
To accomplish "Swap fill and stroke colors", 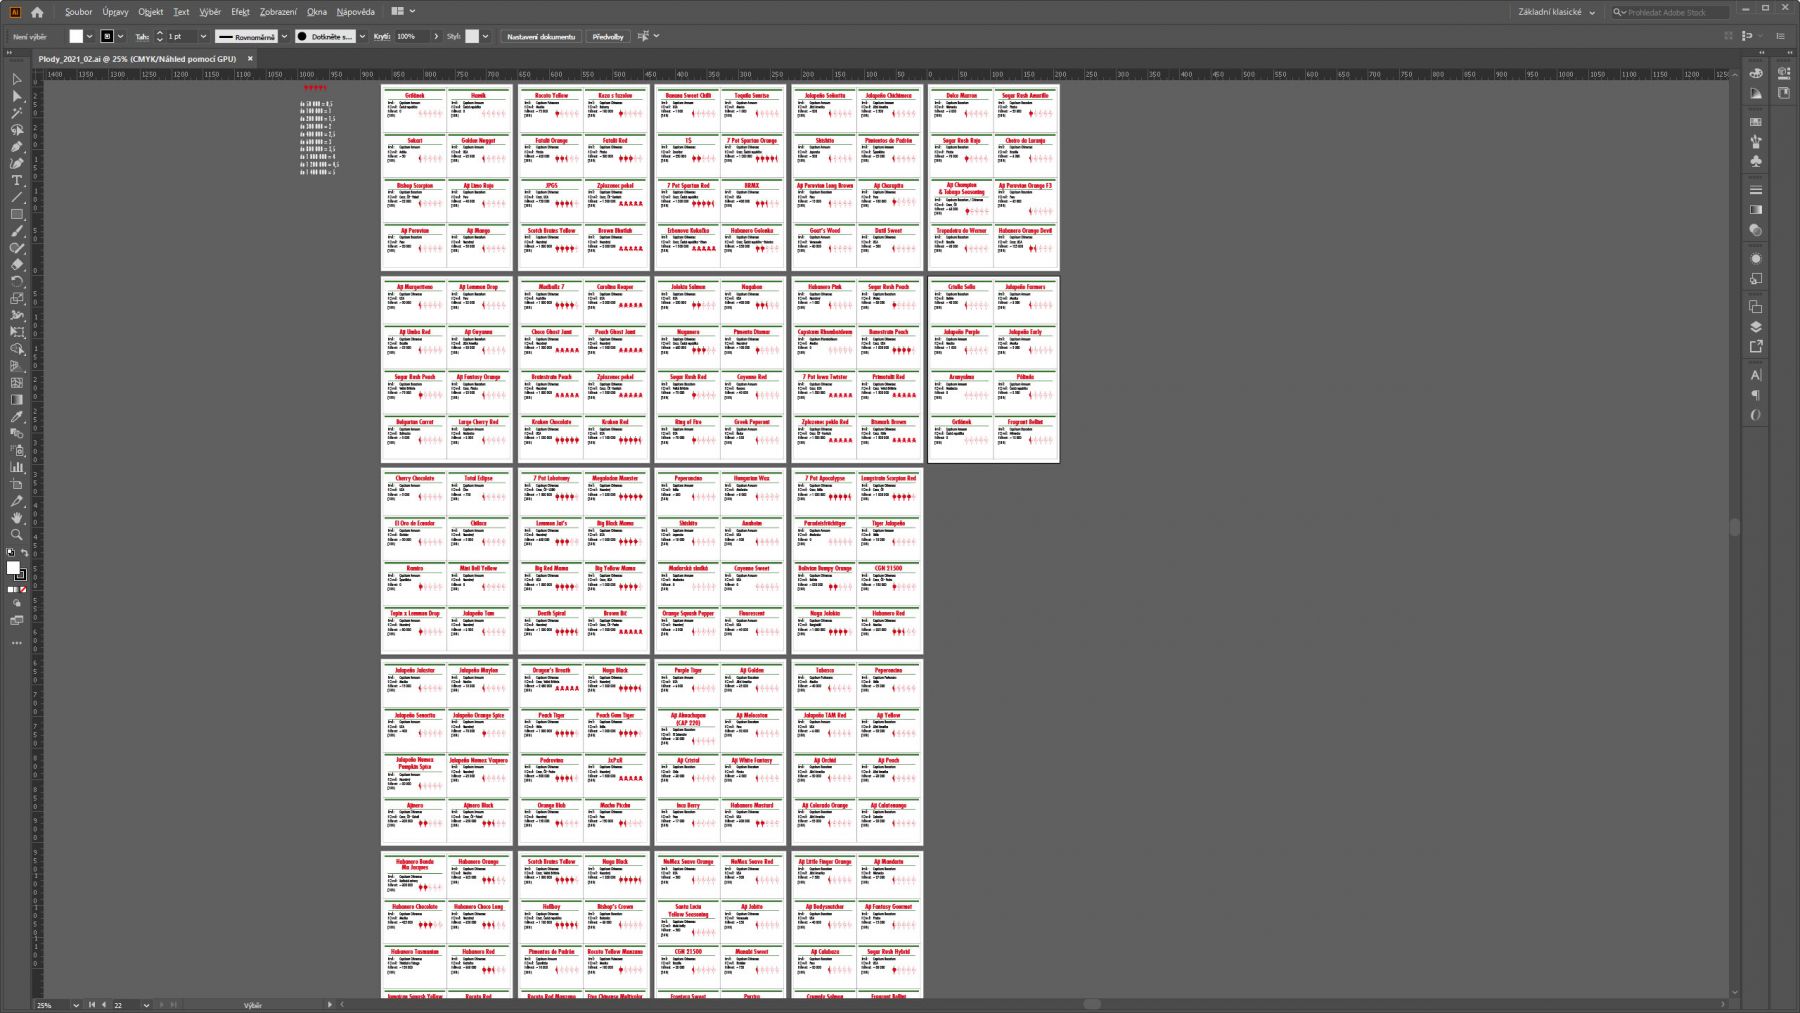I will tap(25, 553).
